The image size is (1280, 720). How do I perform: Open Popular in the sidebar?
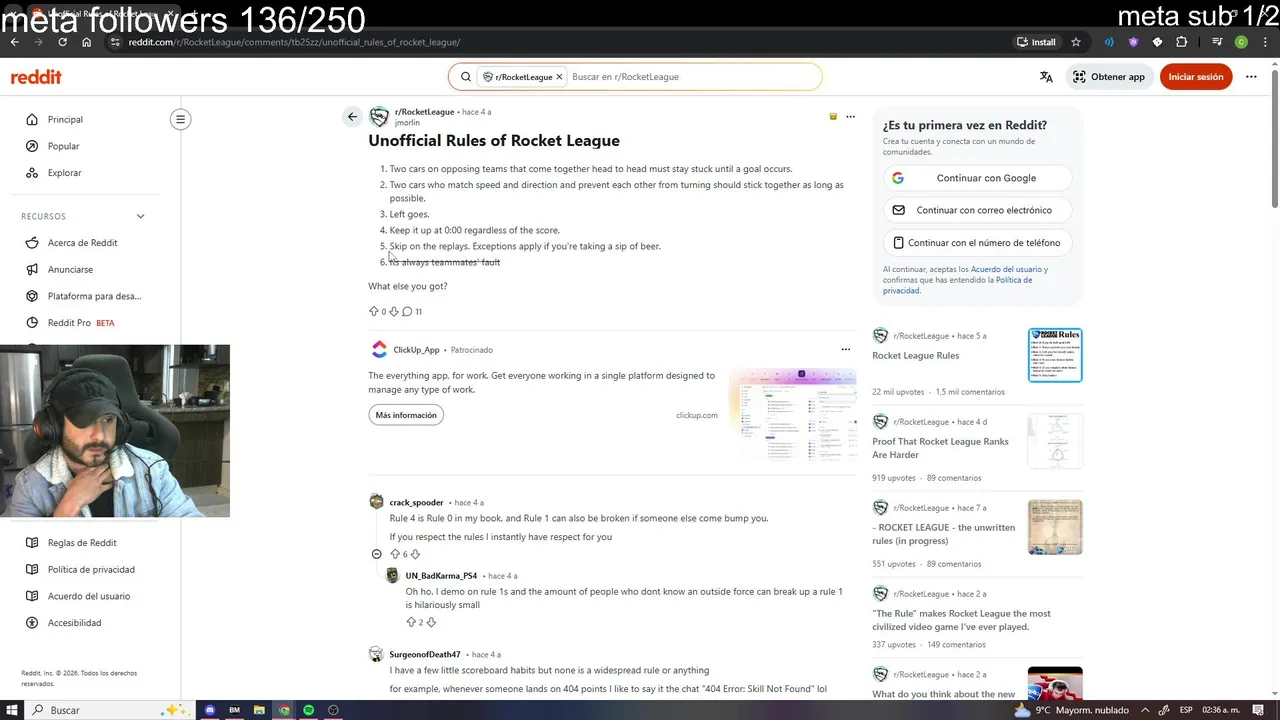(63, 146)
